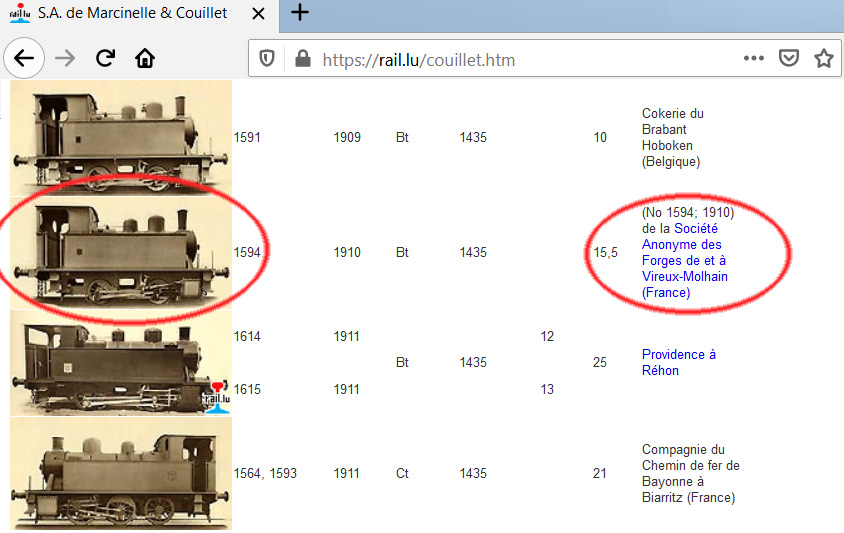View site security padlock details
This screenshot has height=533, width=844.
303,59
